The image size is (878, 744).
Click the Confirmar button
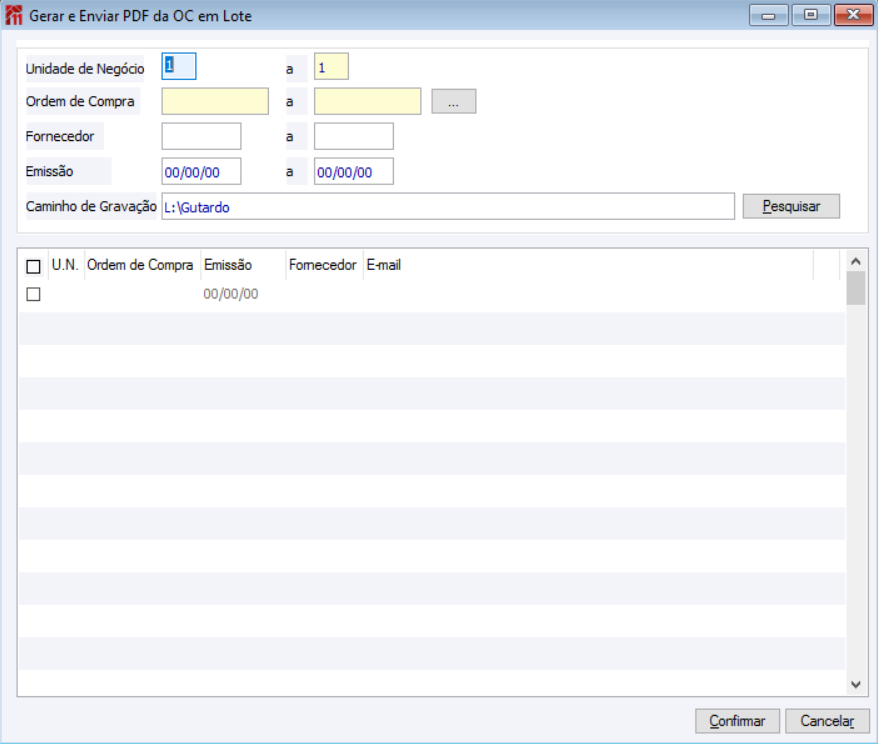tap(737, 721)
